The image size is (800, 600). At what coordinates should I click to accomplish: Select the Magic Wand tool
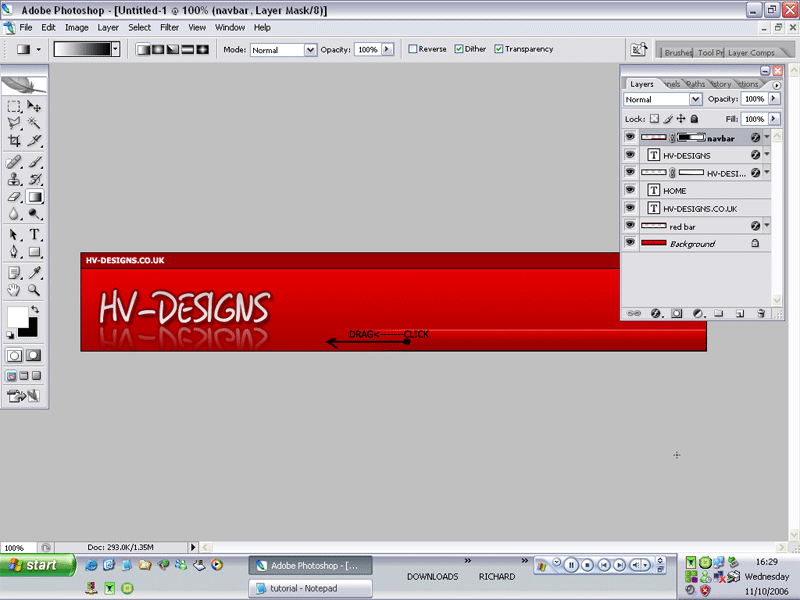tap(34, 122)
